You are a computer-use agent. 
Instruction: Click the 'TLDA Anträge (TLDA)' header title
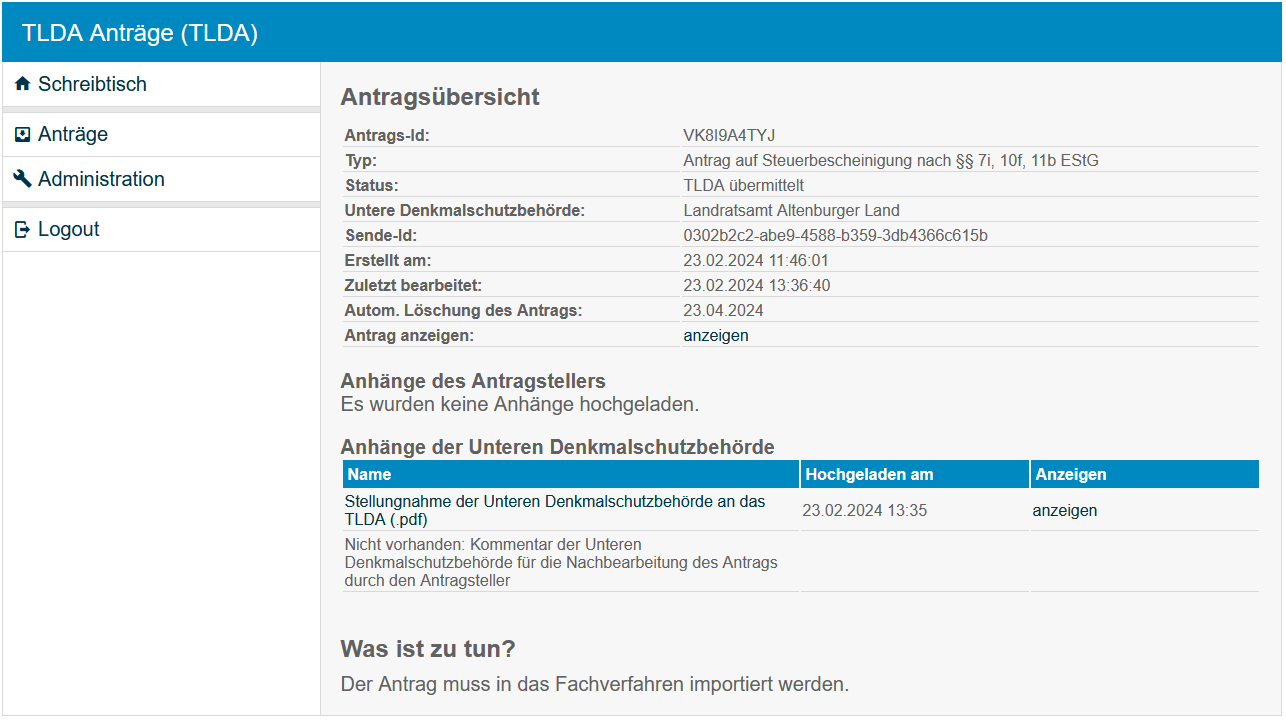[x=140, y=33]
